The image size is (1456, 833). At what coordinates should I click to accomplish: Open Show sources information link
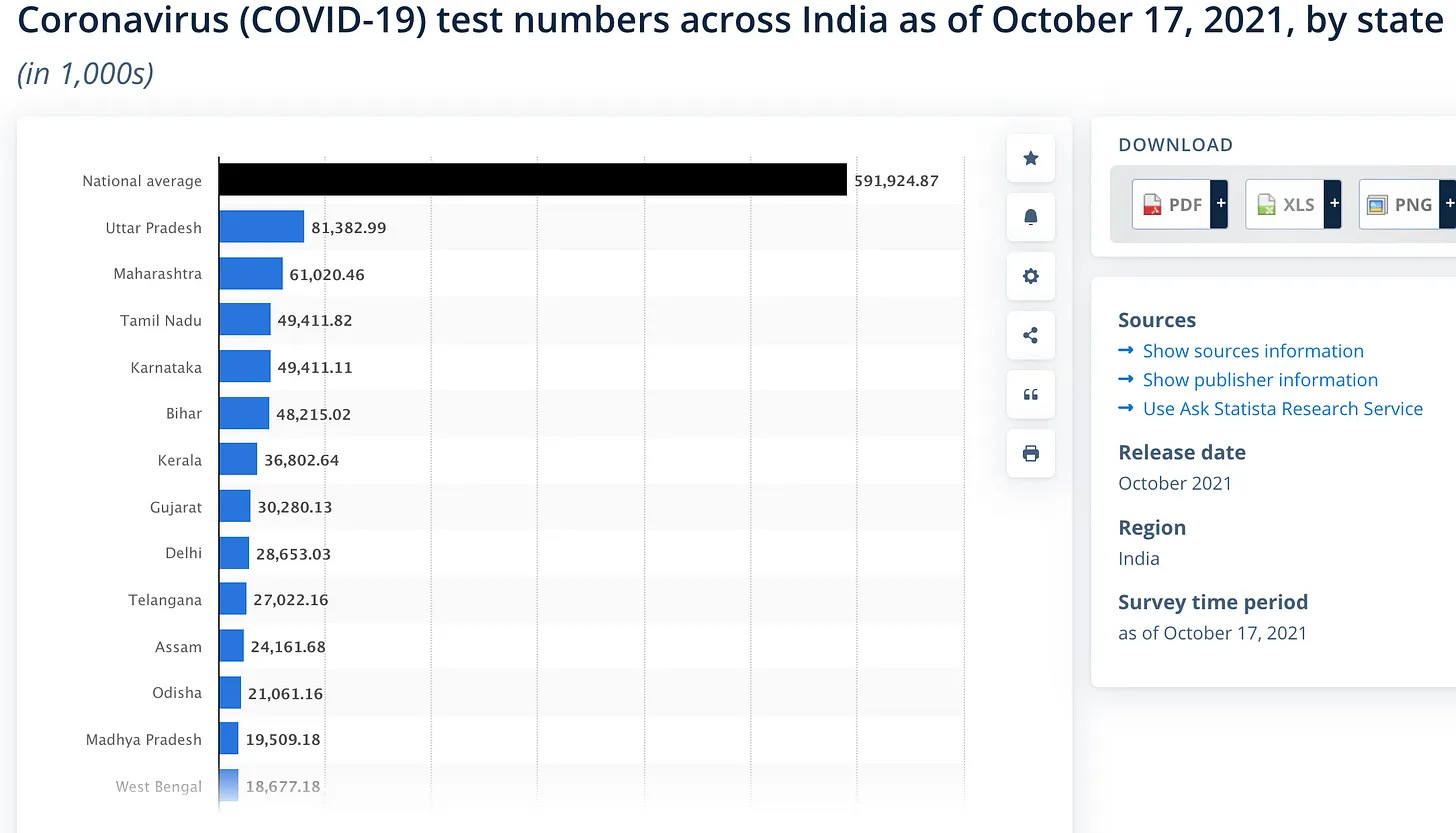coord(1253,351)
